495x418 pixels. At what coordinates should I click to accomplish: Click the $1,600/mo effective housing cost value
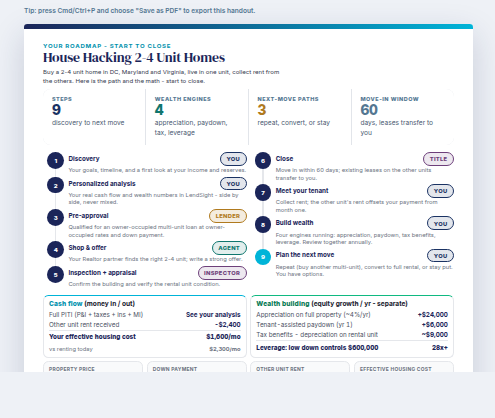click(x=223, y=337)
